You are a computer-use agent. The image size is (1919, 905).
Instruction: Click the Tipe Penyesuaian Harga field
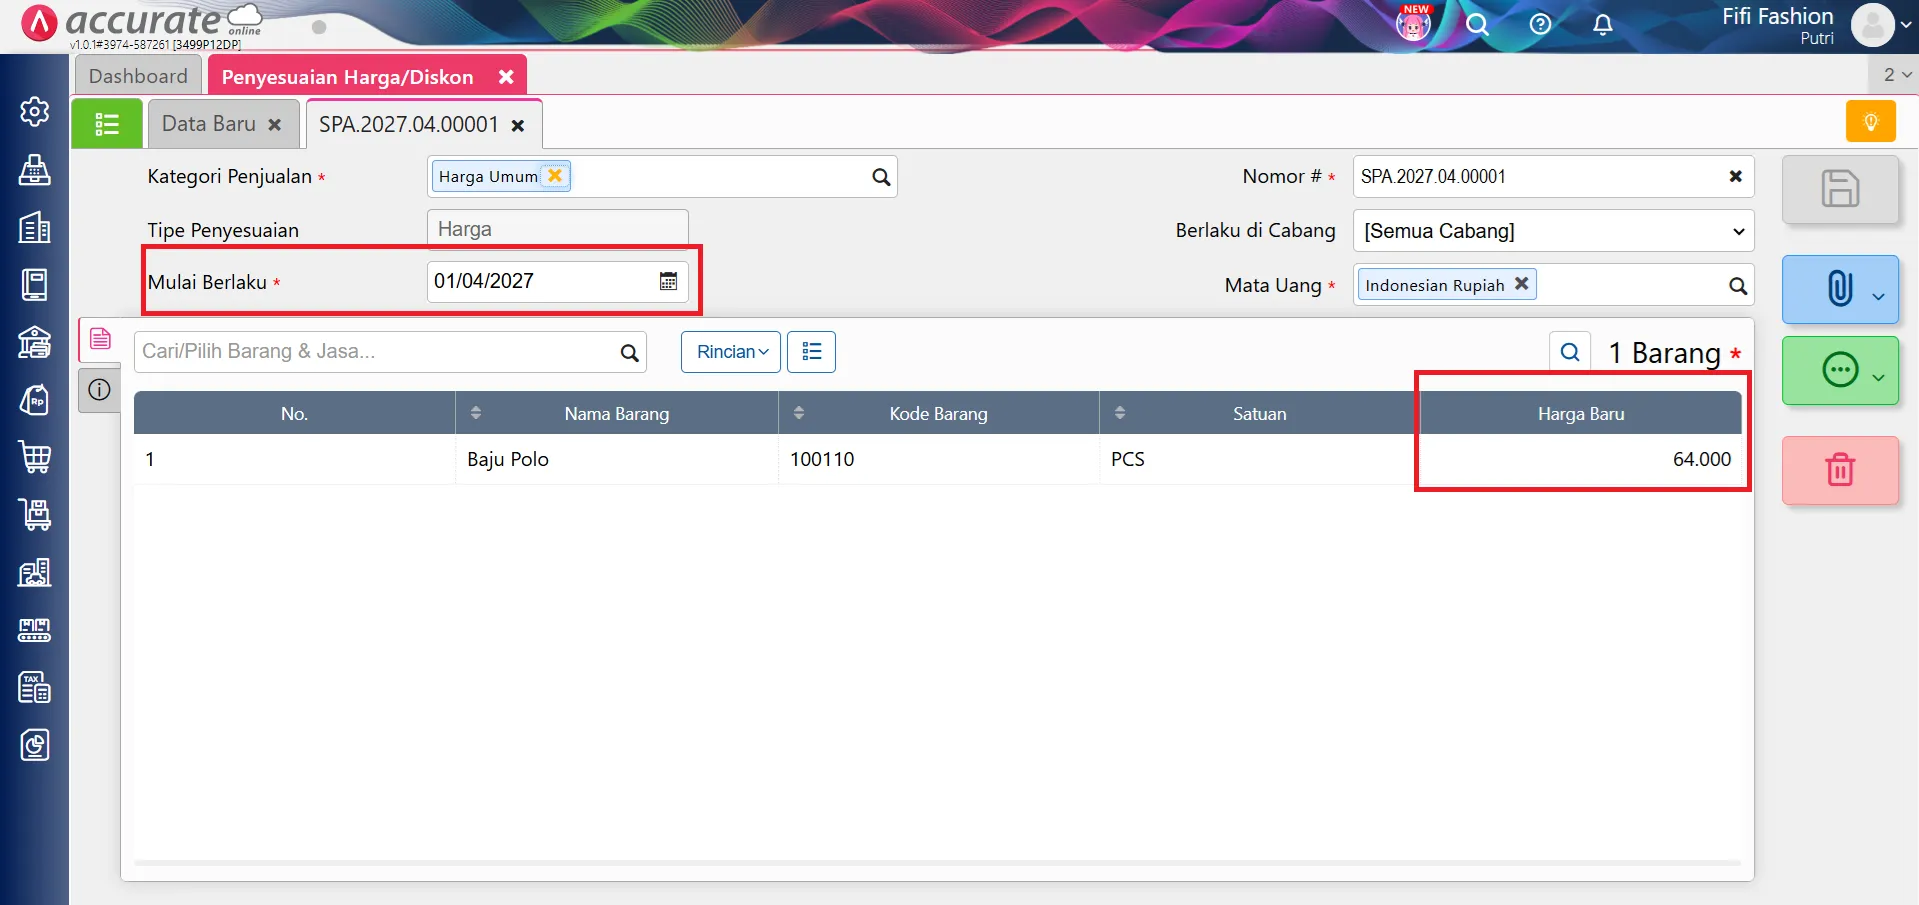(557, 229)
